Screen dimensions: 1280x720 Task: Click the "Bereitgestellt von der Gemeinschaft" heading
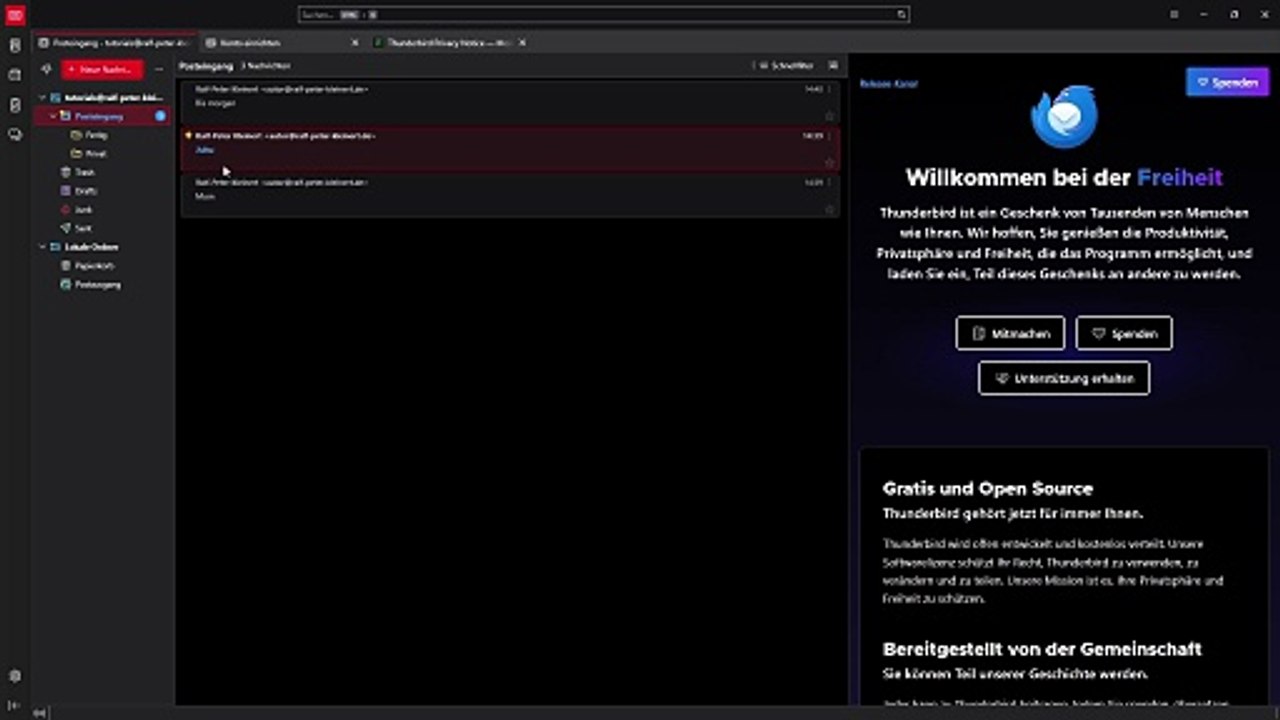[1042, 649]
